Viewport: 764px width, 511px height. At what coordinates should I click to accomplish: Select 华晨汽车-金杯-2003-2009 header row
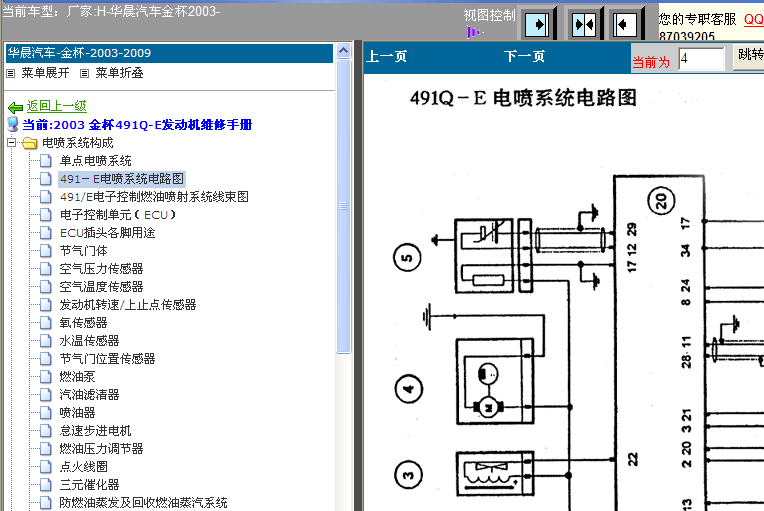click(169, 53)
